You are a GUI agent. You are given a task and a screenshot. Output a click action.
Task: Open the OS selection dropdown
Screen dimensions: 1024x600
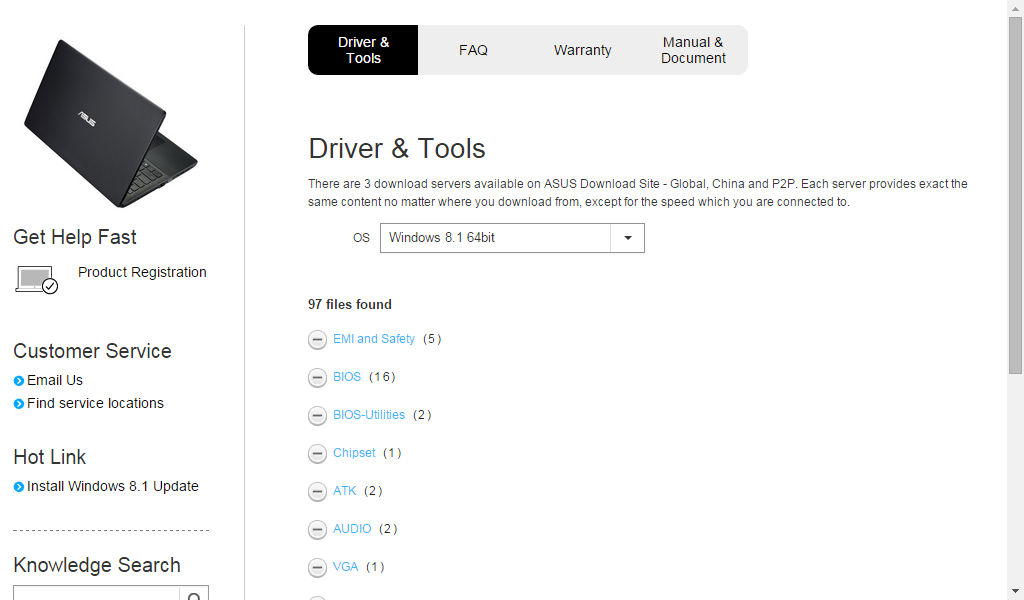(628, 238)
